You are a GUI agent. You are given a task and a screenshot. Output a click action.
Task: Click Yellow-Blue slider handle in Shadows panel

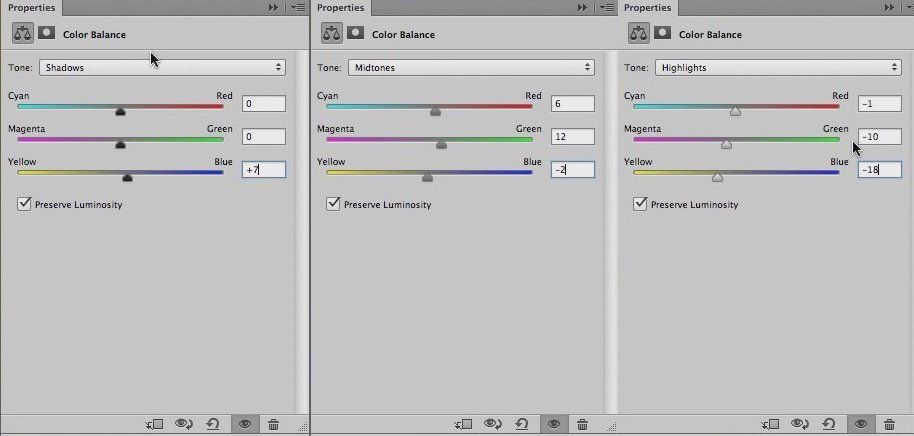click(127, 178)
